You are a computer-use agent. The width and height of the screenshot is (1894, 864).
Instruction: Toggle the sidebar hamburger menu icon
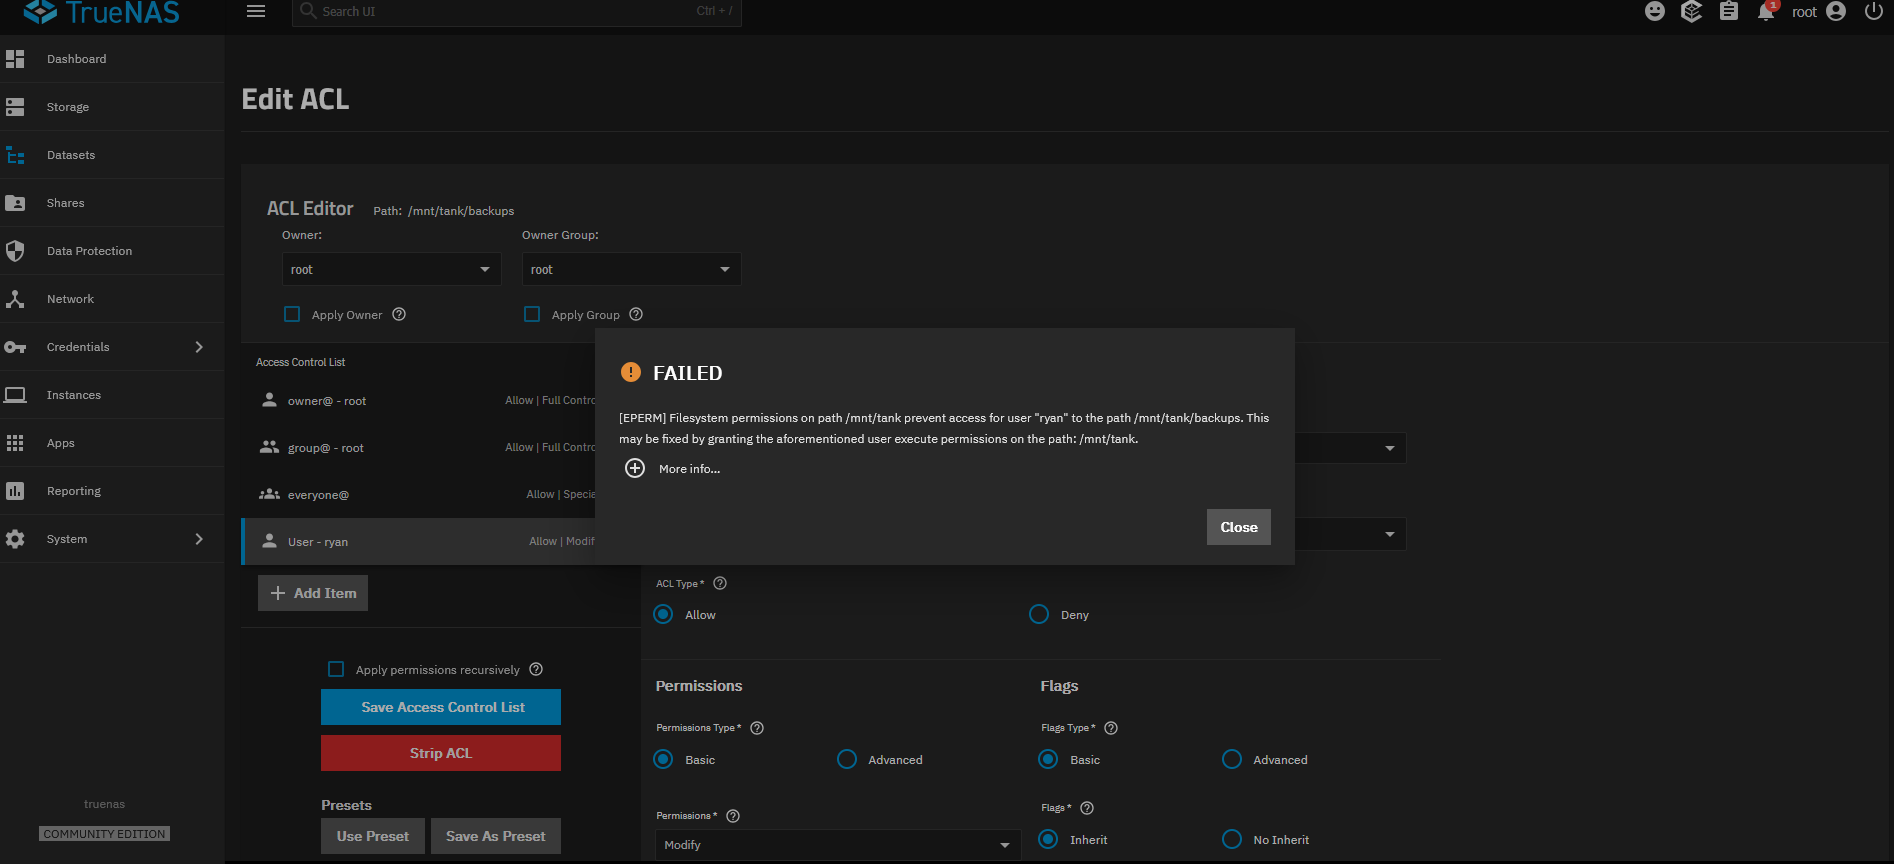(256, 12)
